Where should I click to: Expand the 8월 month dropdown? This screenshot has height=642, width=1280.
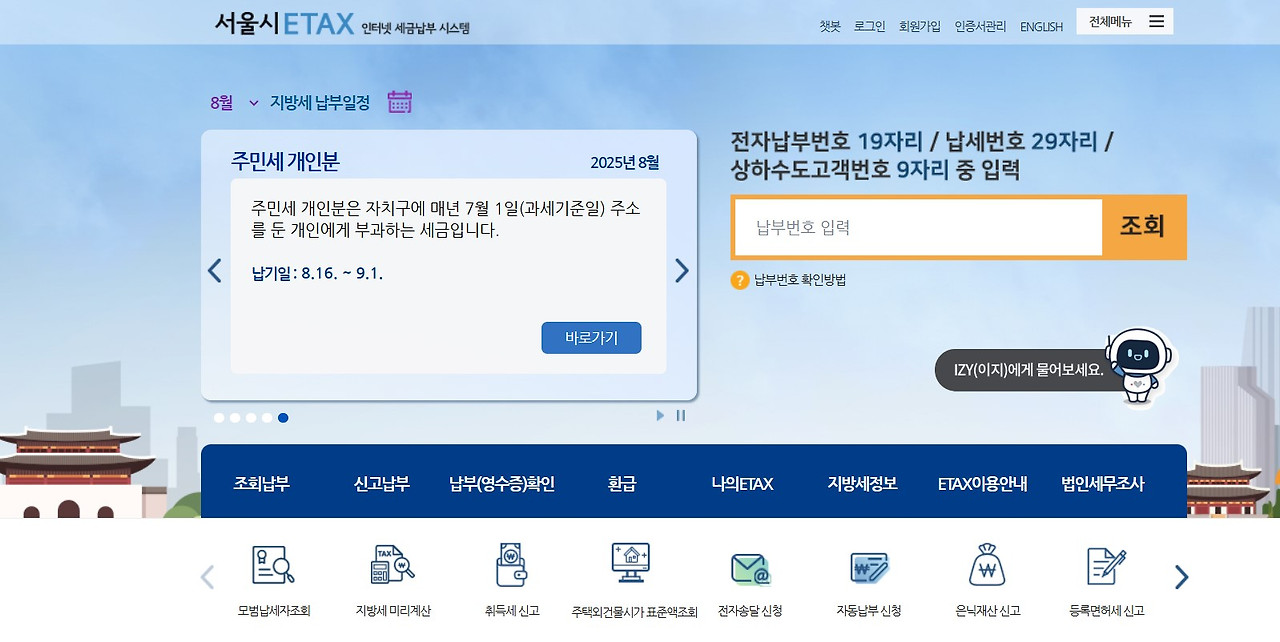tap(235, 102)
